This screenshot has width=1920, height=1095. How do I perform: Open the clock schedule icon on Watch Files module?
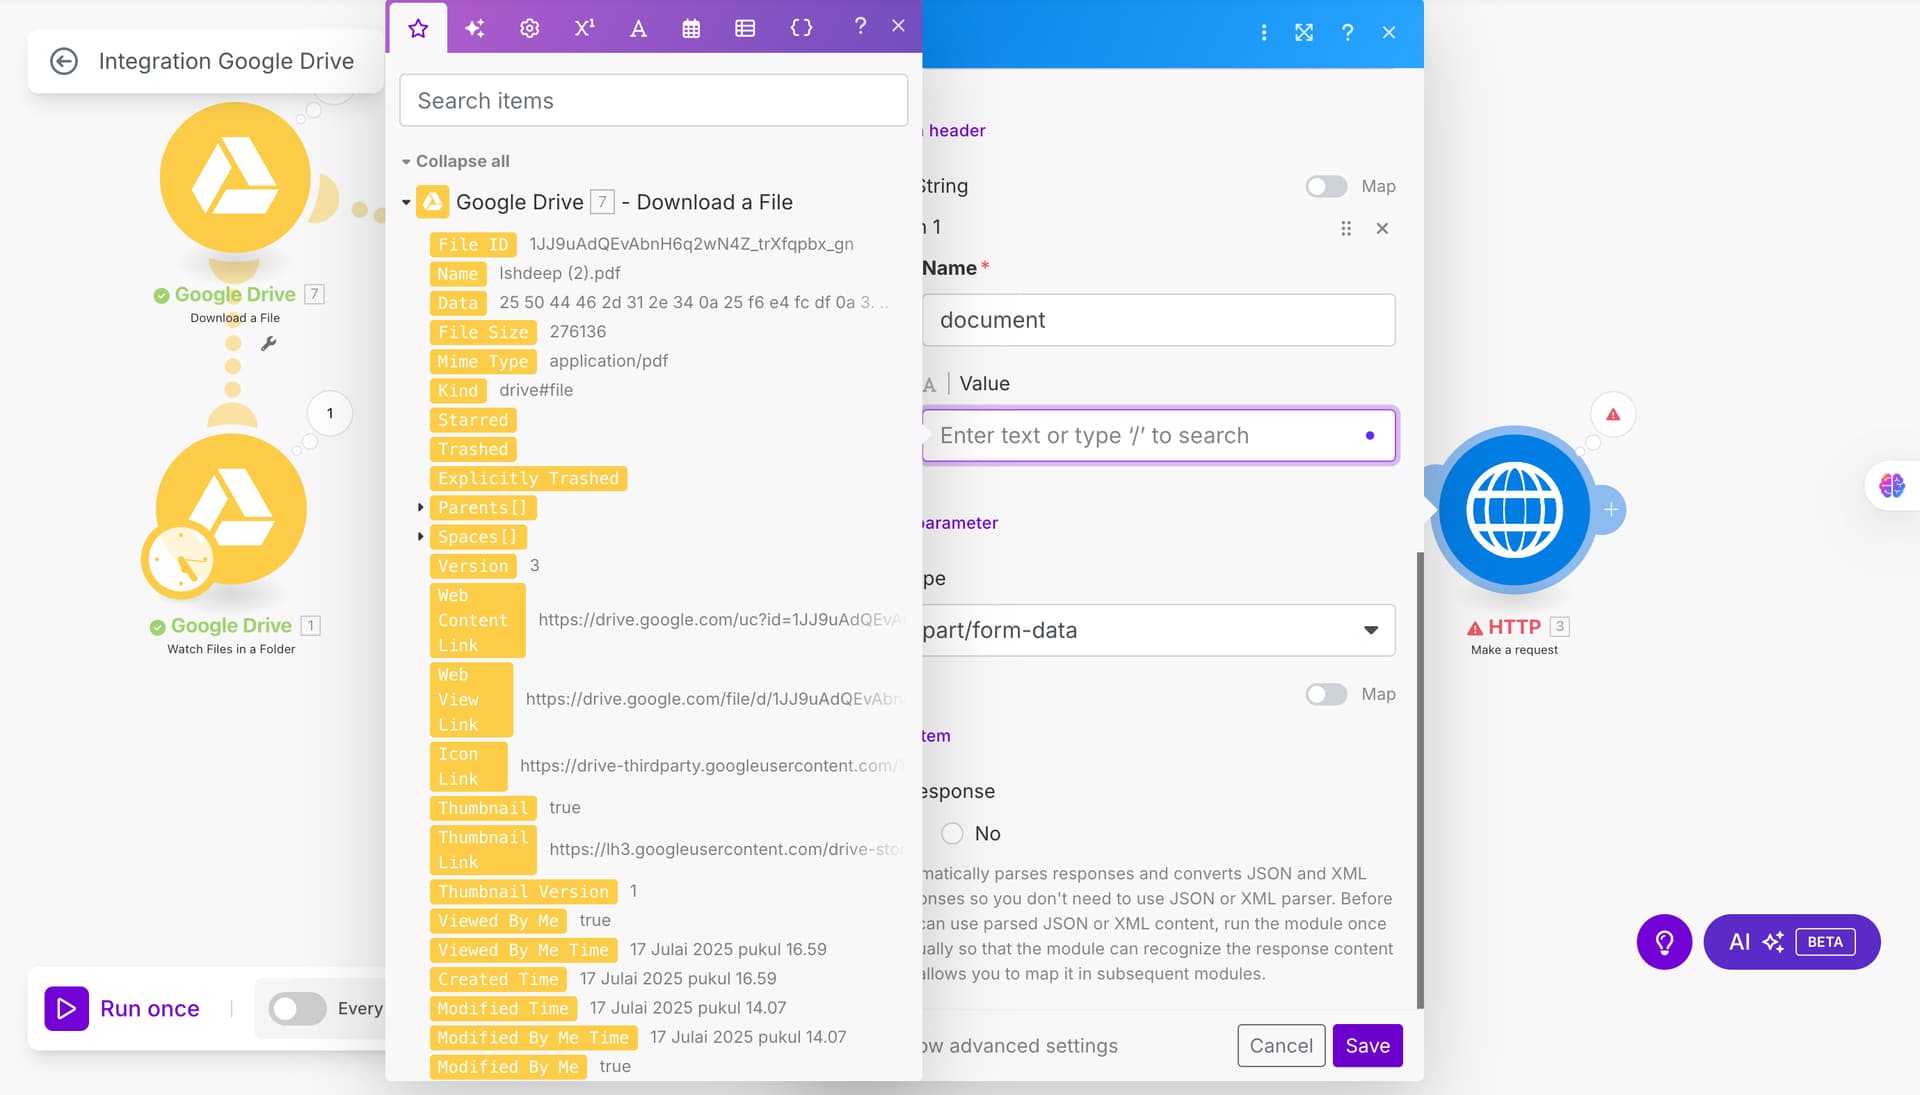[x=180, y=560]
